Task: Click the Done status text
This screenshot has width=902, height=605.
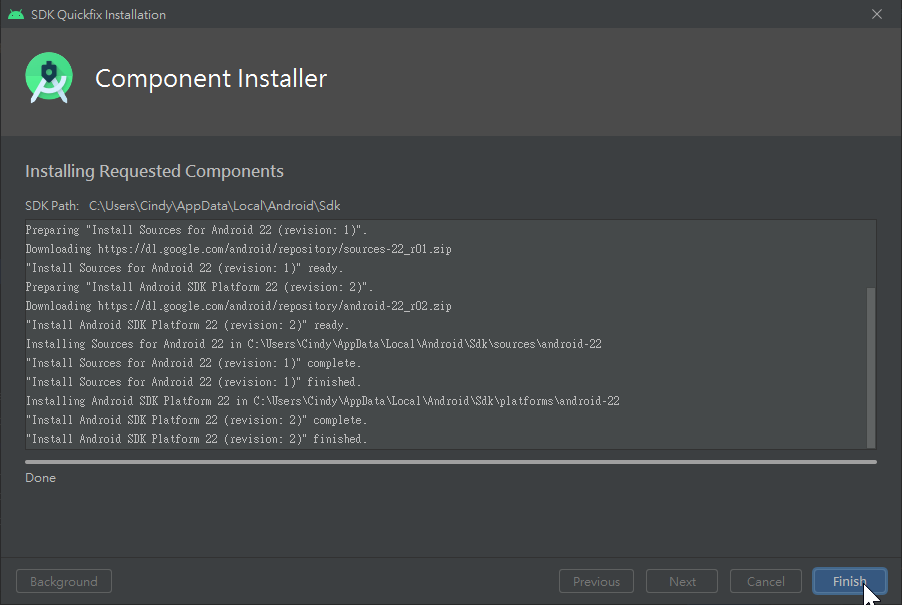Action: 40,478
